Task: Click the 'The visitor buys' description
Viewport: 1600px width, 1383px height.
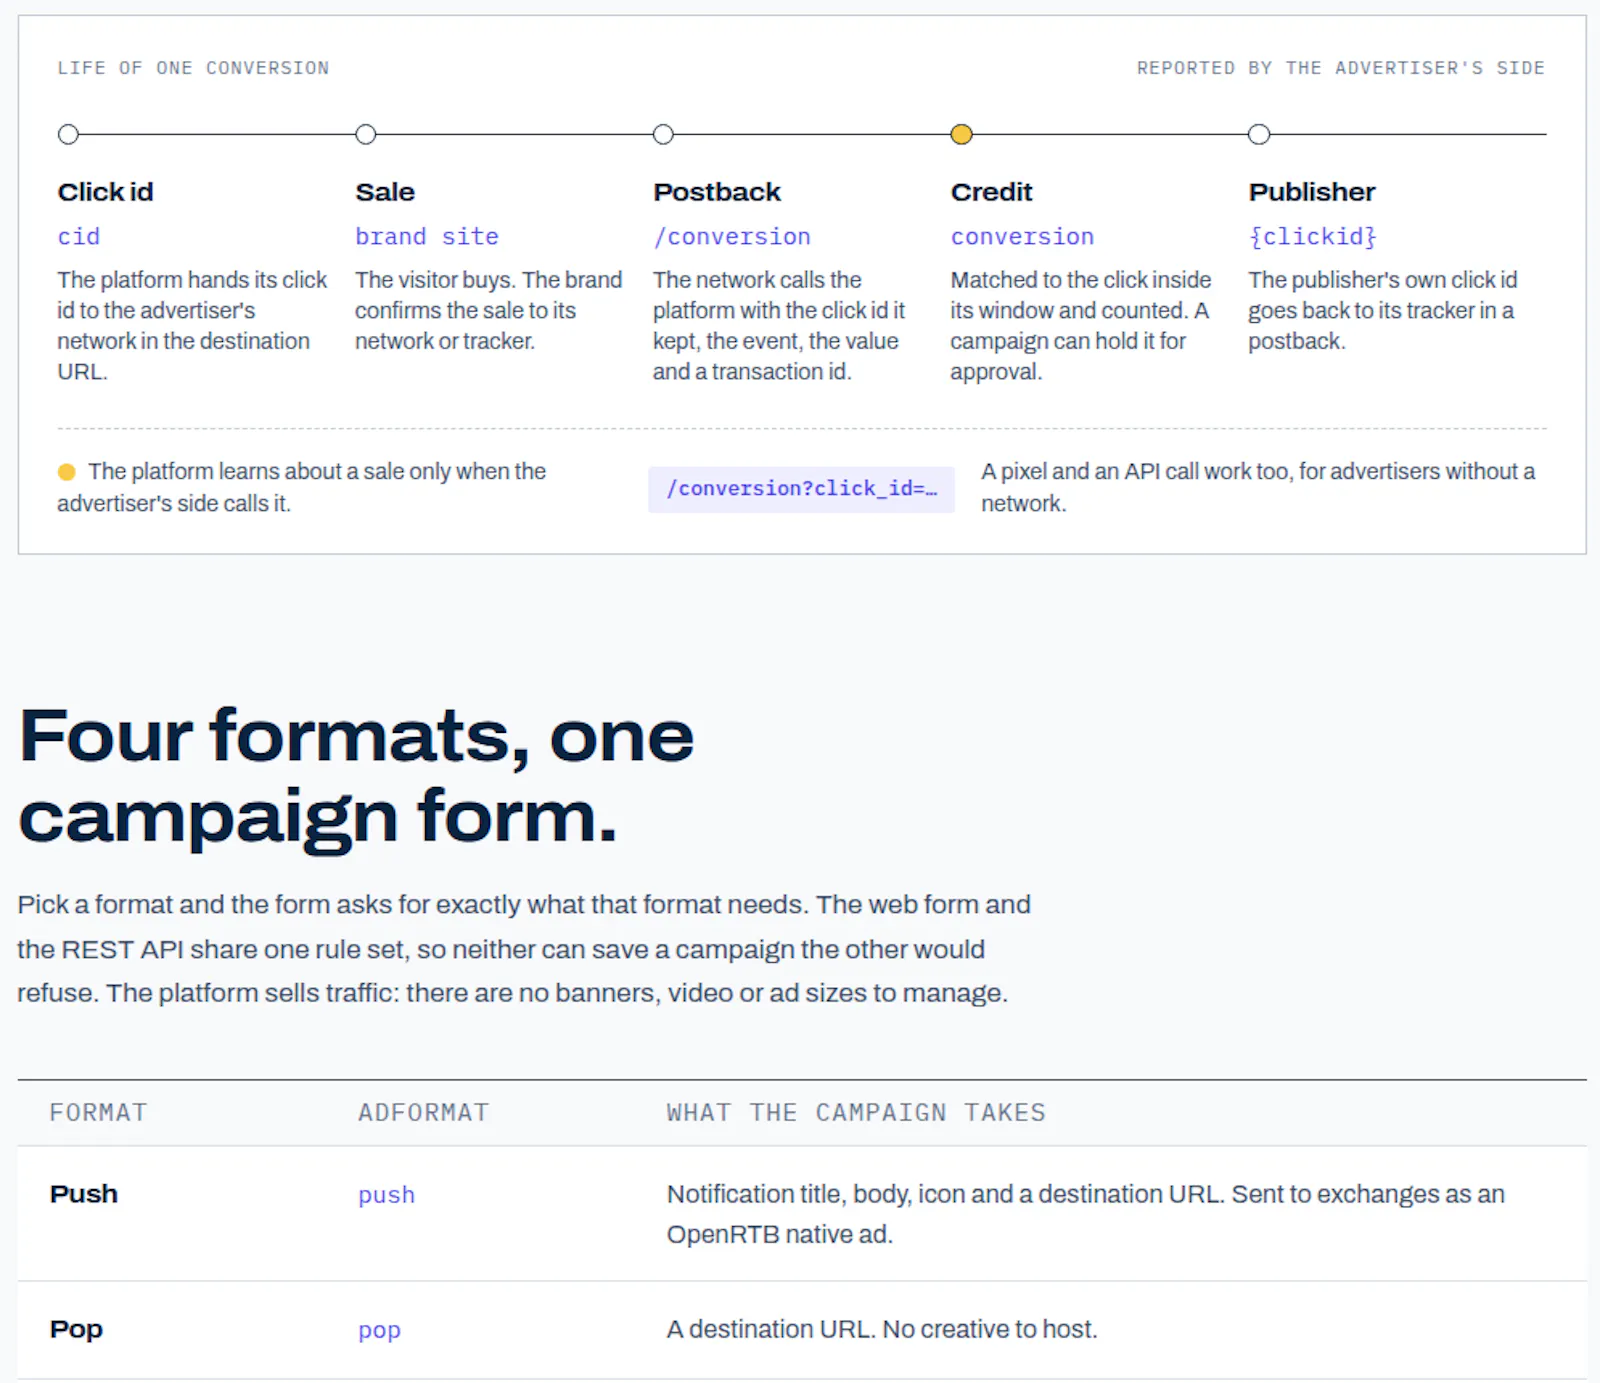Action: coord(489,310)
